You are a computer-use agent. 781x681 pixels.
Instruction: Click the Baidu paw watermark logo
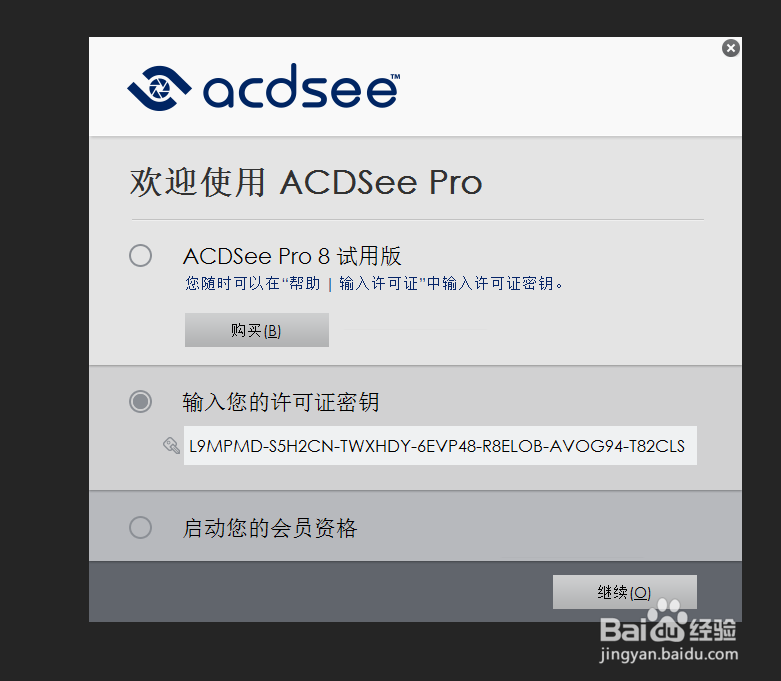point(668,621)
